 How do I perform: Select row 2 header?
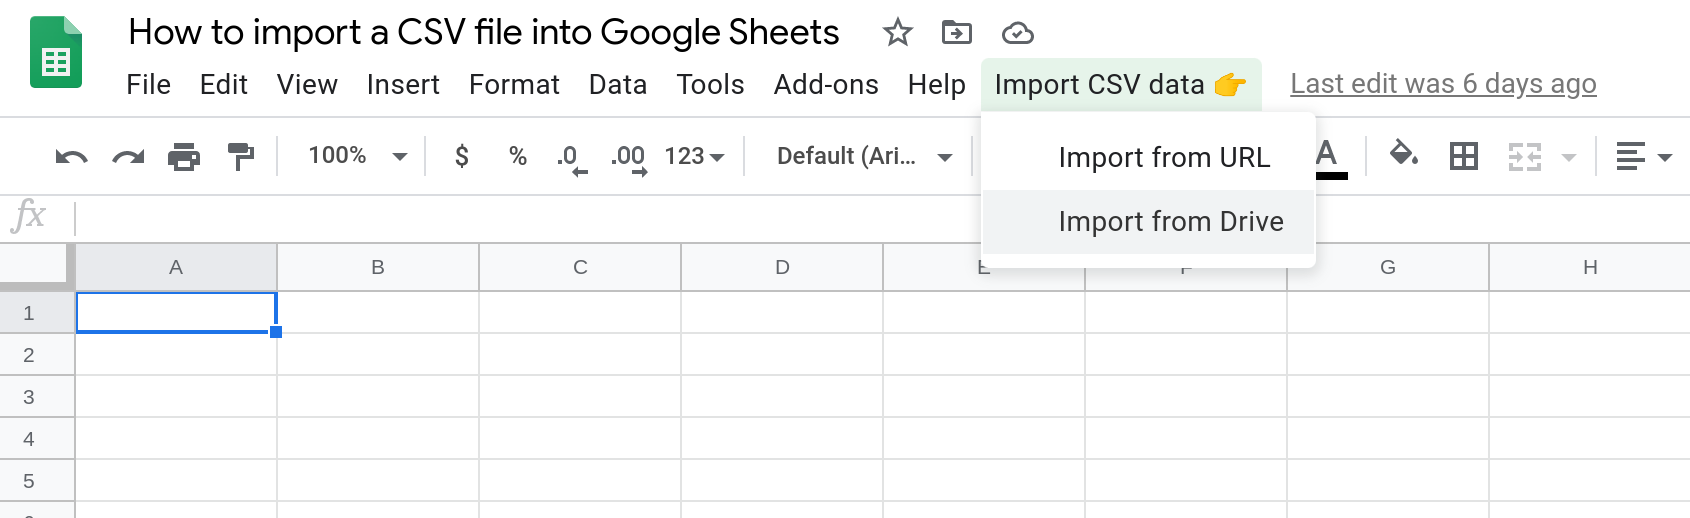(x=37, y=355)
